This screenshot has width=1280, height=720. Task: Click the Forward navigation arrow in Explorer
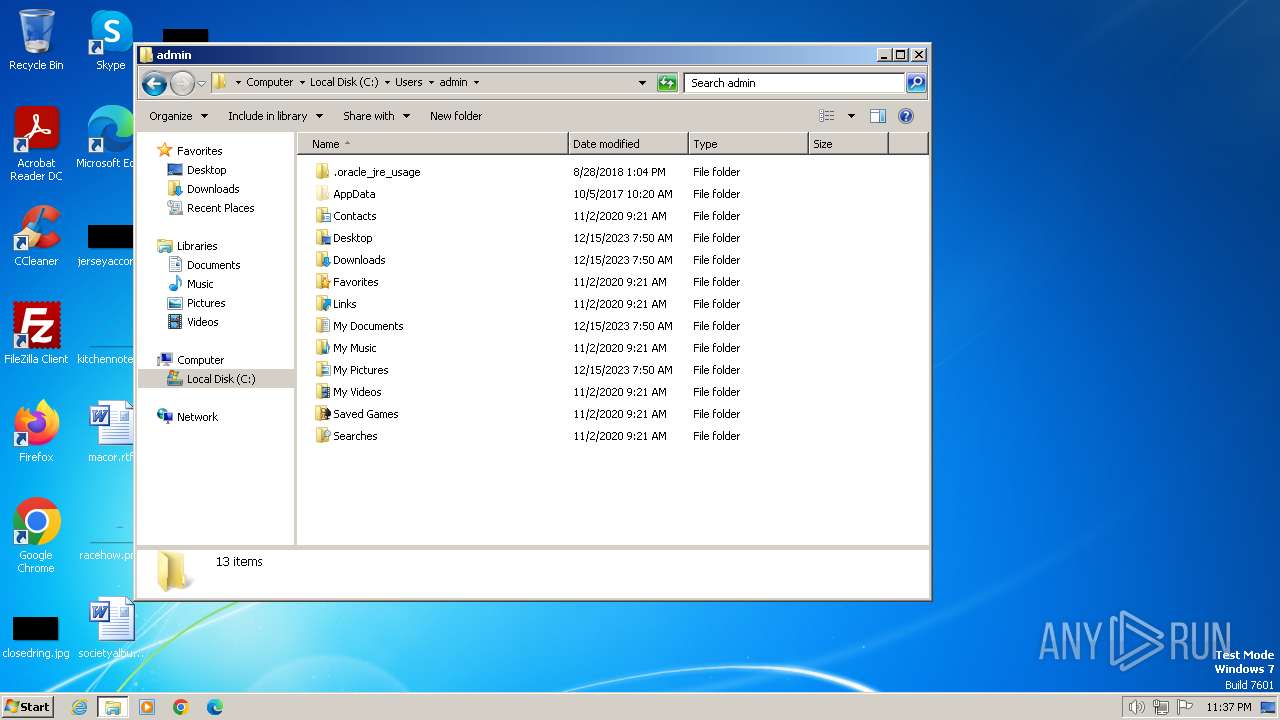182,83
